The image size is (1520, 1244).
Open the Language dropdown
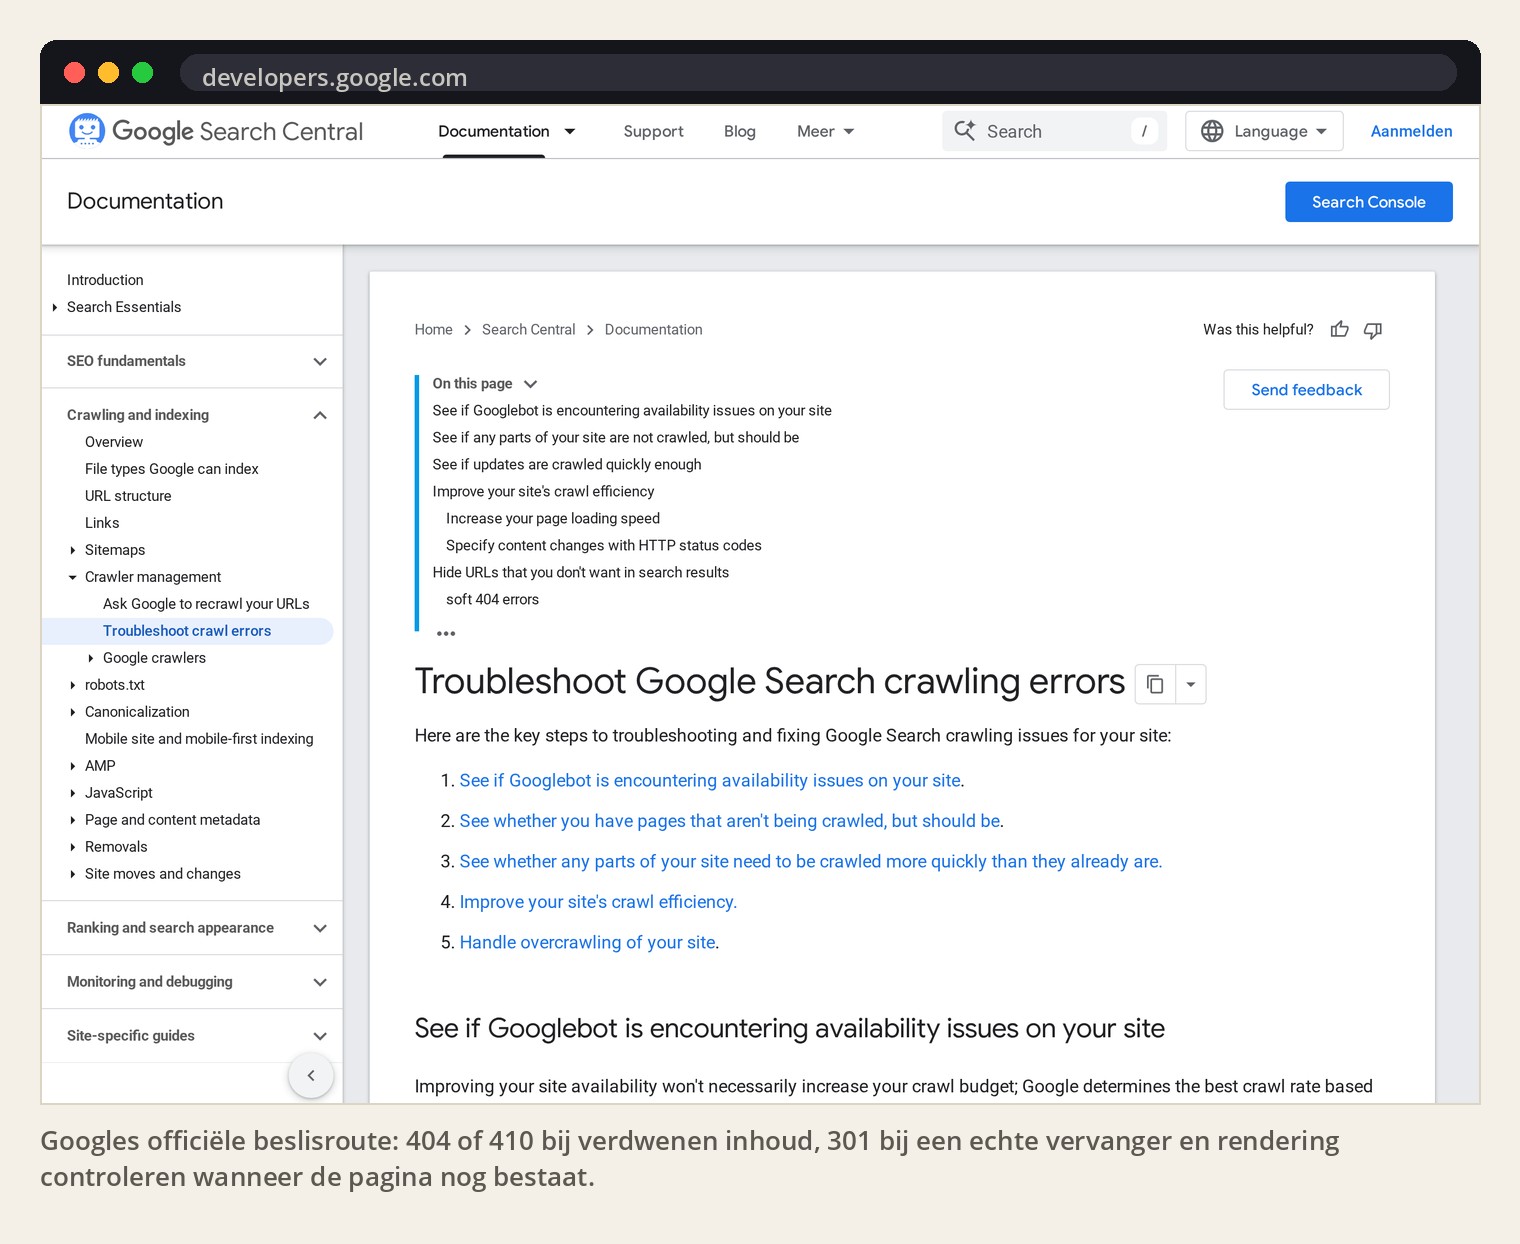1264,131
